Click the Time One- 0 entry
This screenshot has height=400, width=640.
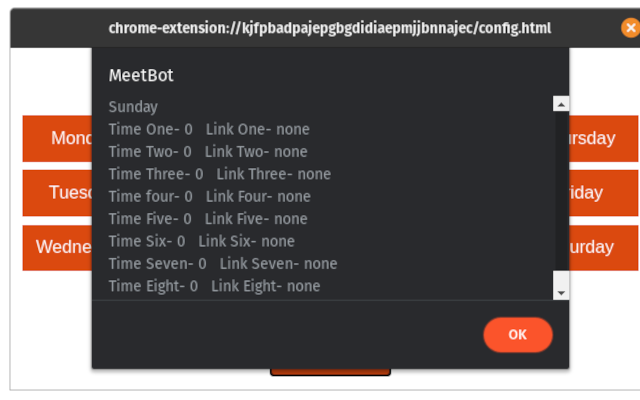[x=151, y=129]
